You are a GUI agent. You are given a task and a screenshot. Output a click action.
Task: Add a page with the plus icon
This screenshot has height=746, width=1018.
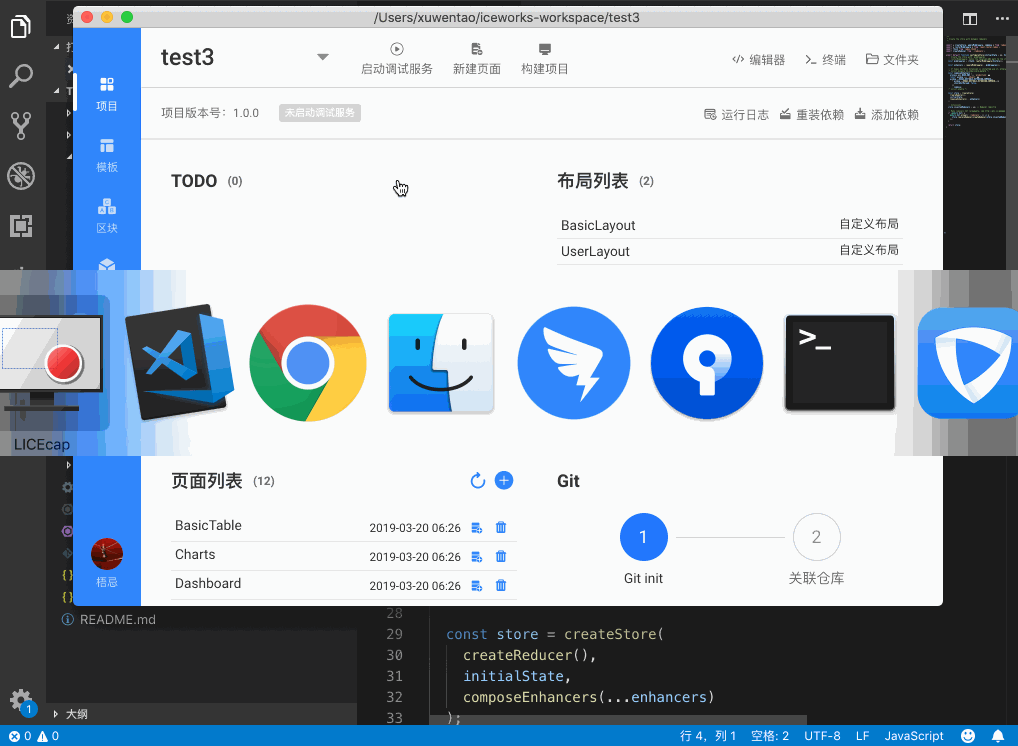point(504,480)
